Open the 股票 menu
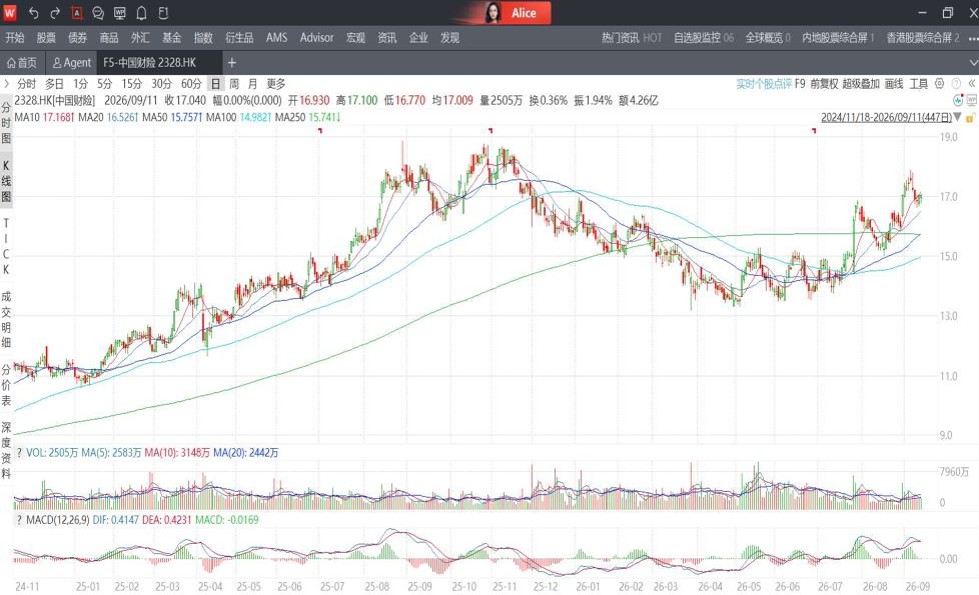Image resolution: width=979 pixels, height=595 pixels. pos(46,37)
